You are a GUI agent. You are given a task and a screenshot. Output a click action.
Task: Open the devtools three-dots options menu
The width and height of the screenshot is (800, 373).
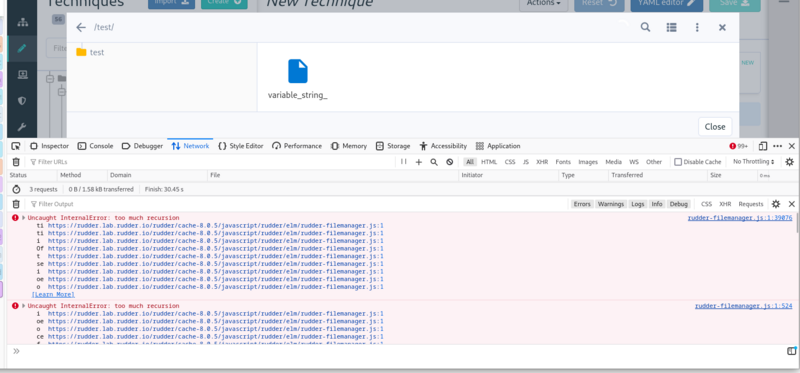[x=777, y=146]
